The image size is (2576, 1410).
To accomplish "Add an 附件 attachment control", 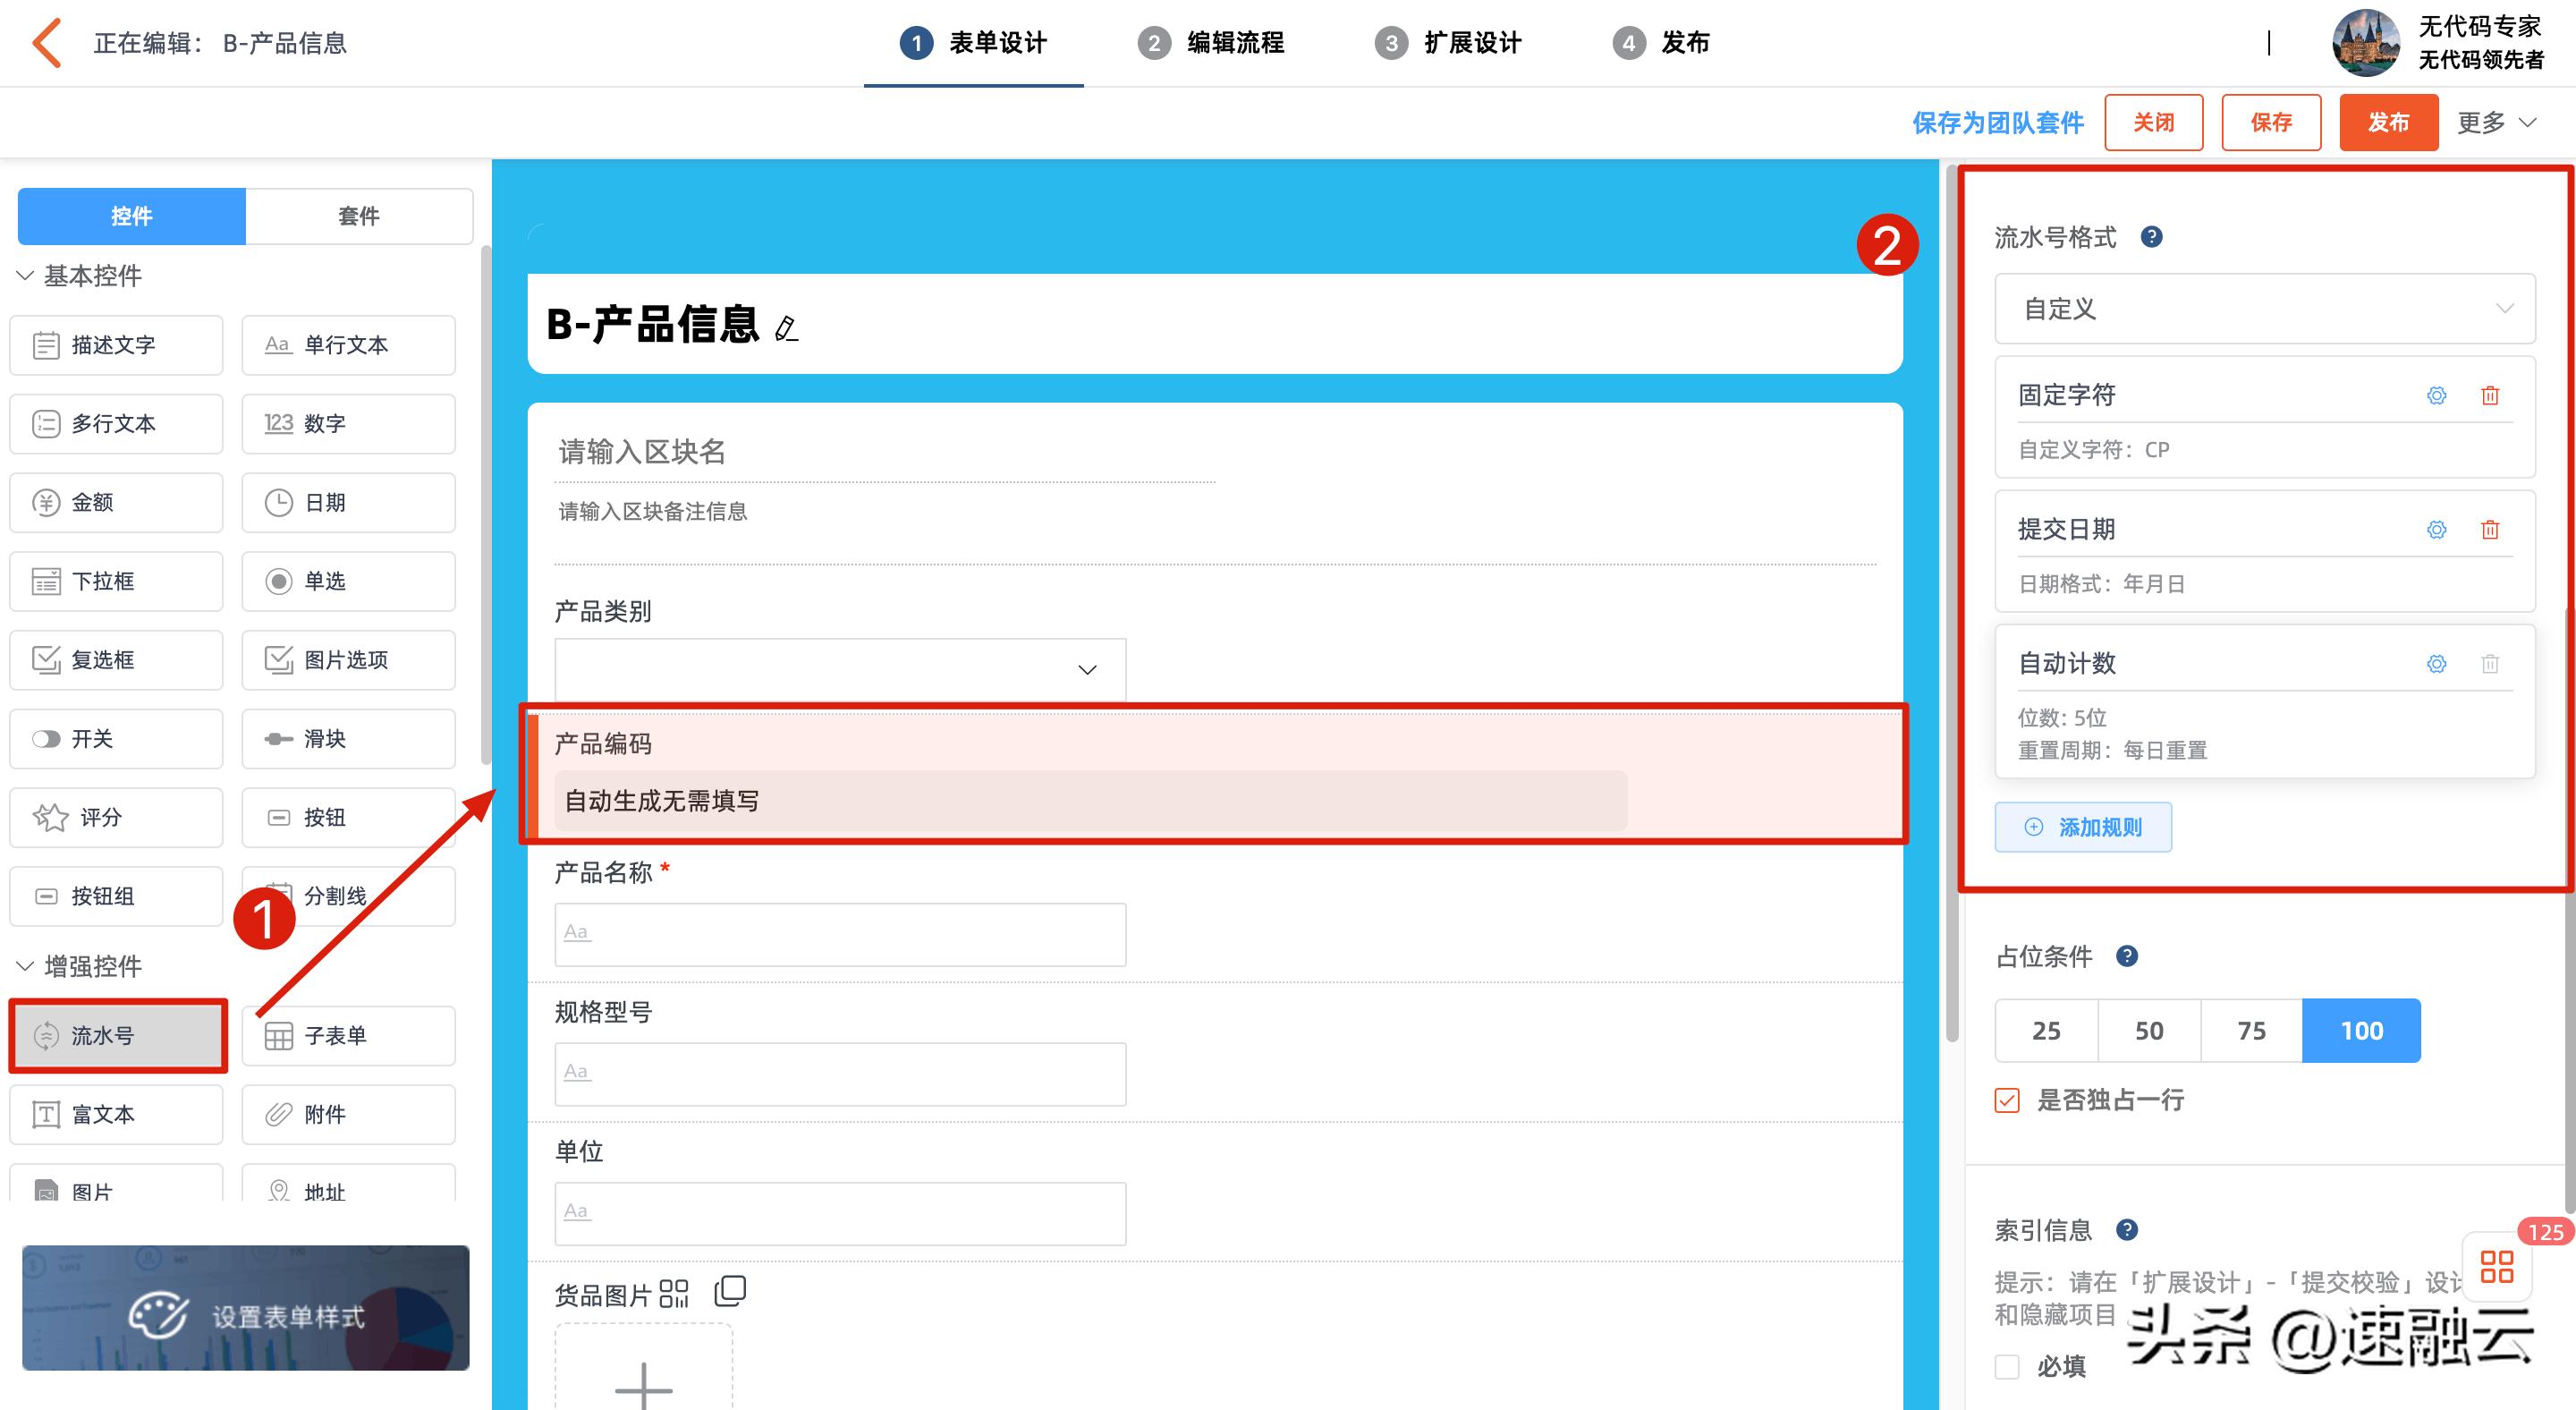I will click(348, 1114).
